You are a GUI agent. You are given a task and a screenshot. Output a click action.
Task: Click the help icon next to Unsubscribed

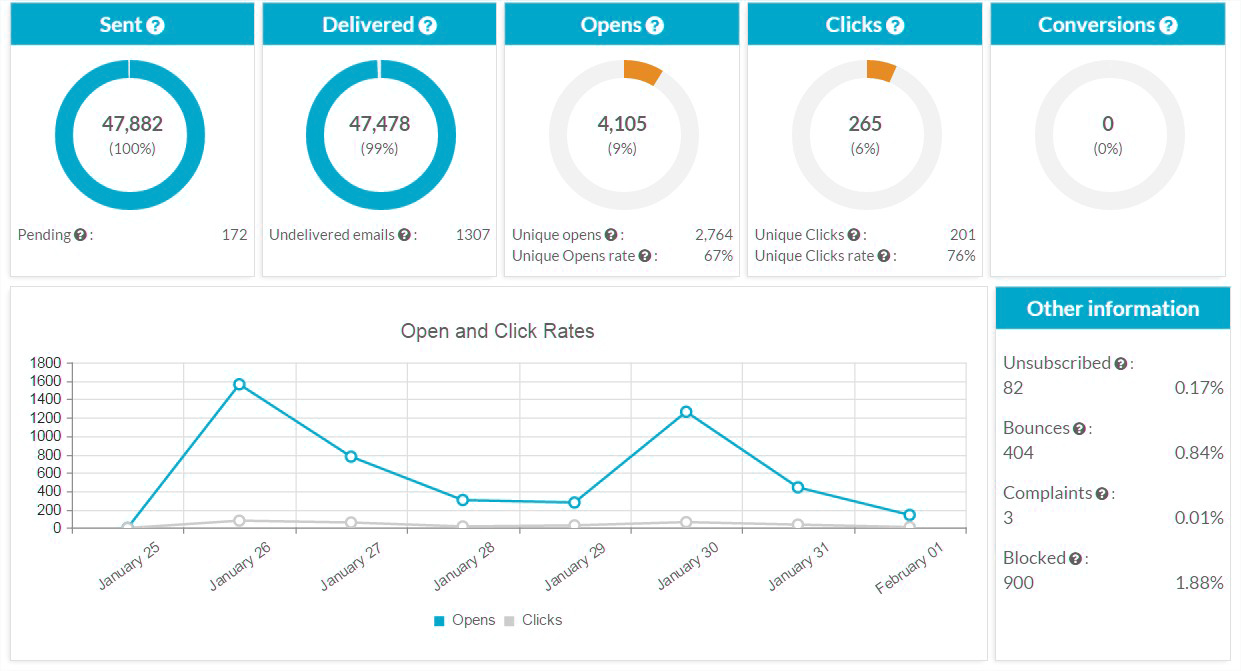1121,364
